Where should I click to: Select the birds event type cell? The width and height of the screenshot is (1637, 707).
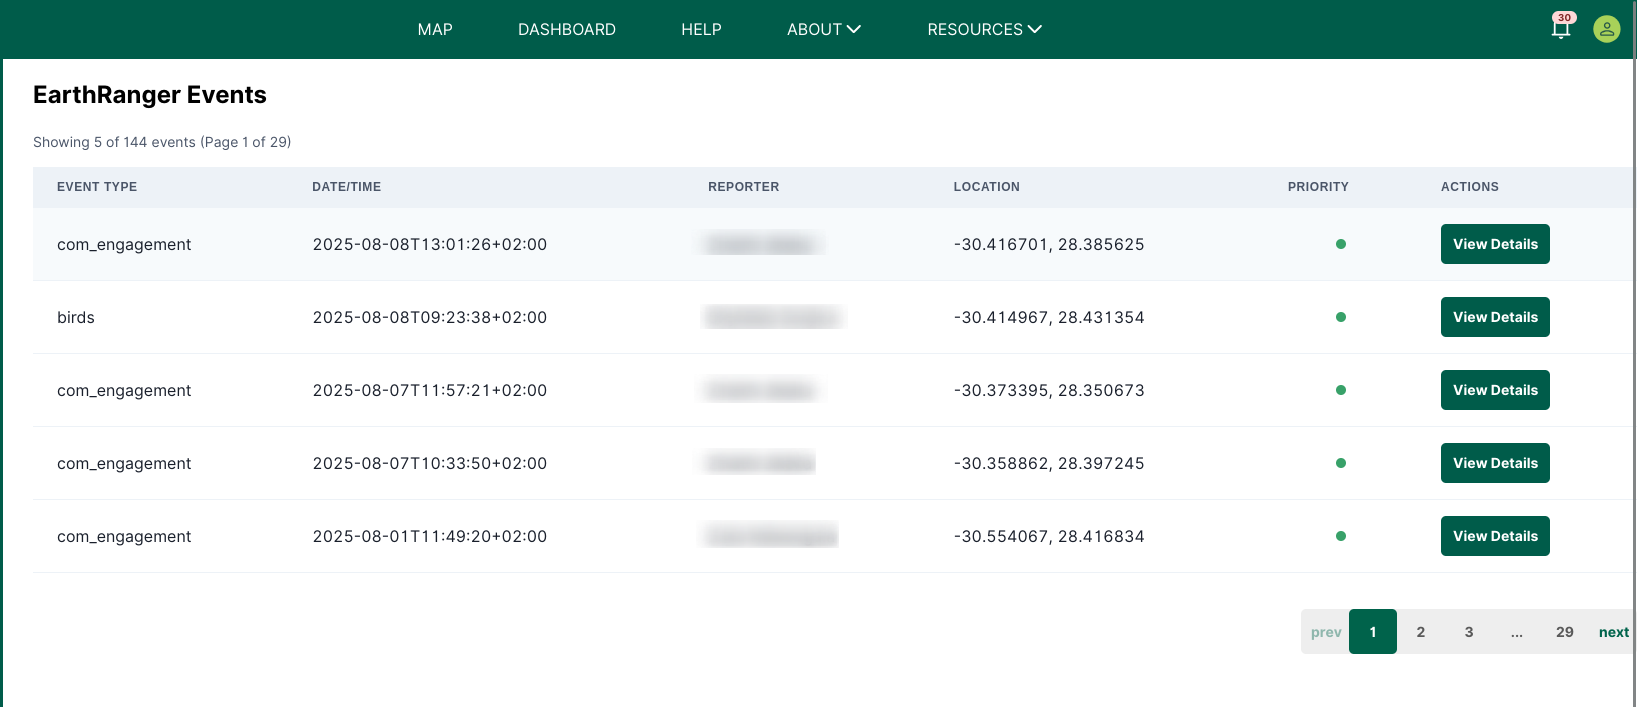pos(76,317)
